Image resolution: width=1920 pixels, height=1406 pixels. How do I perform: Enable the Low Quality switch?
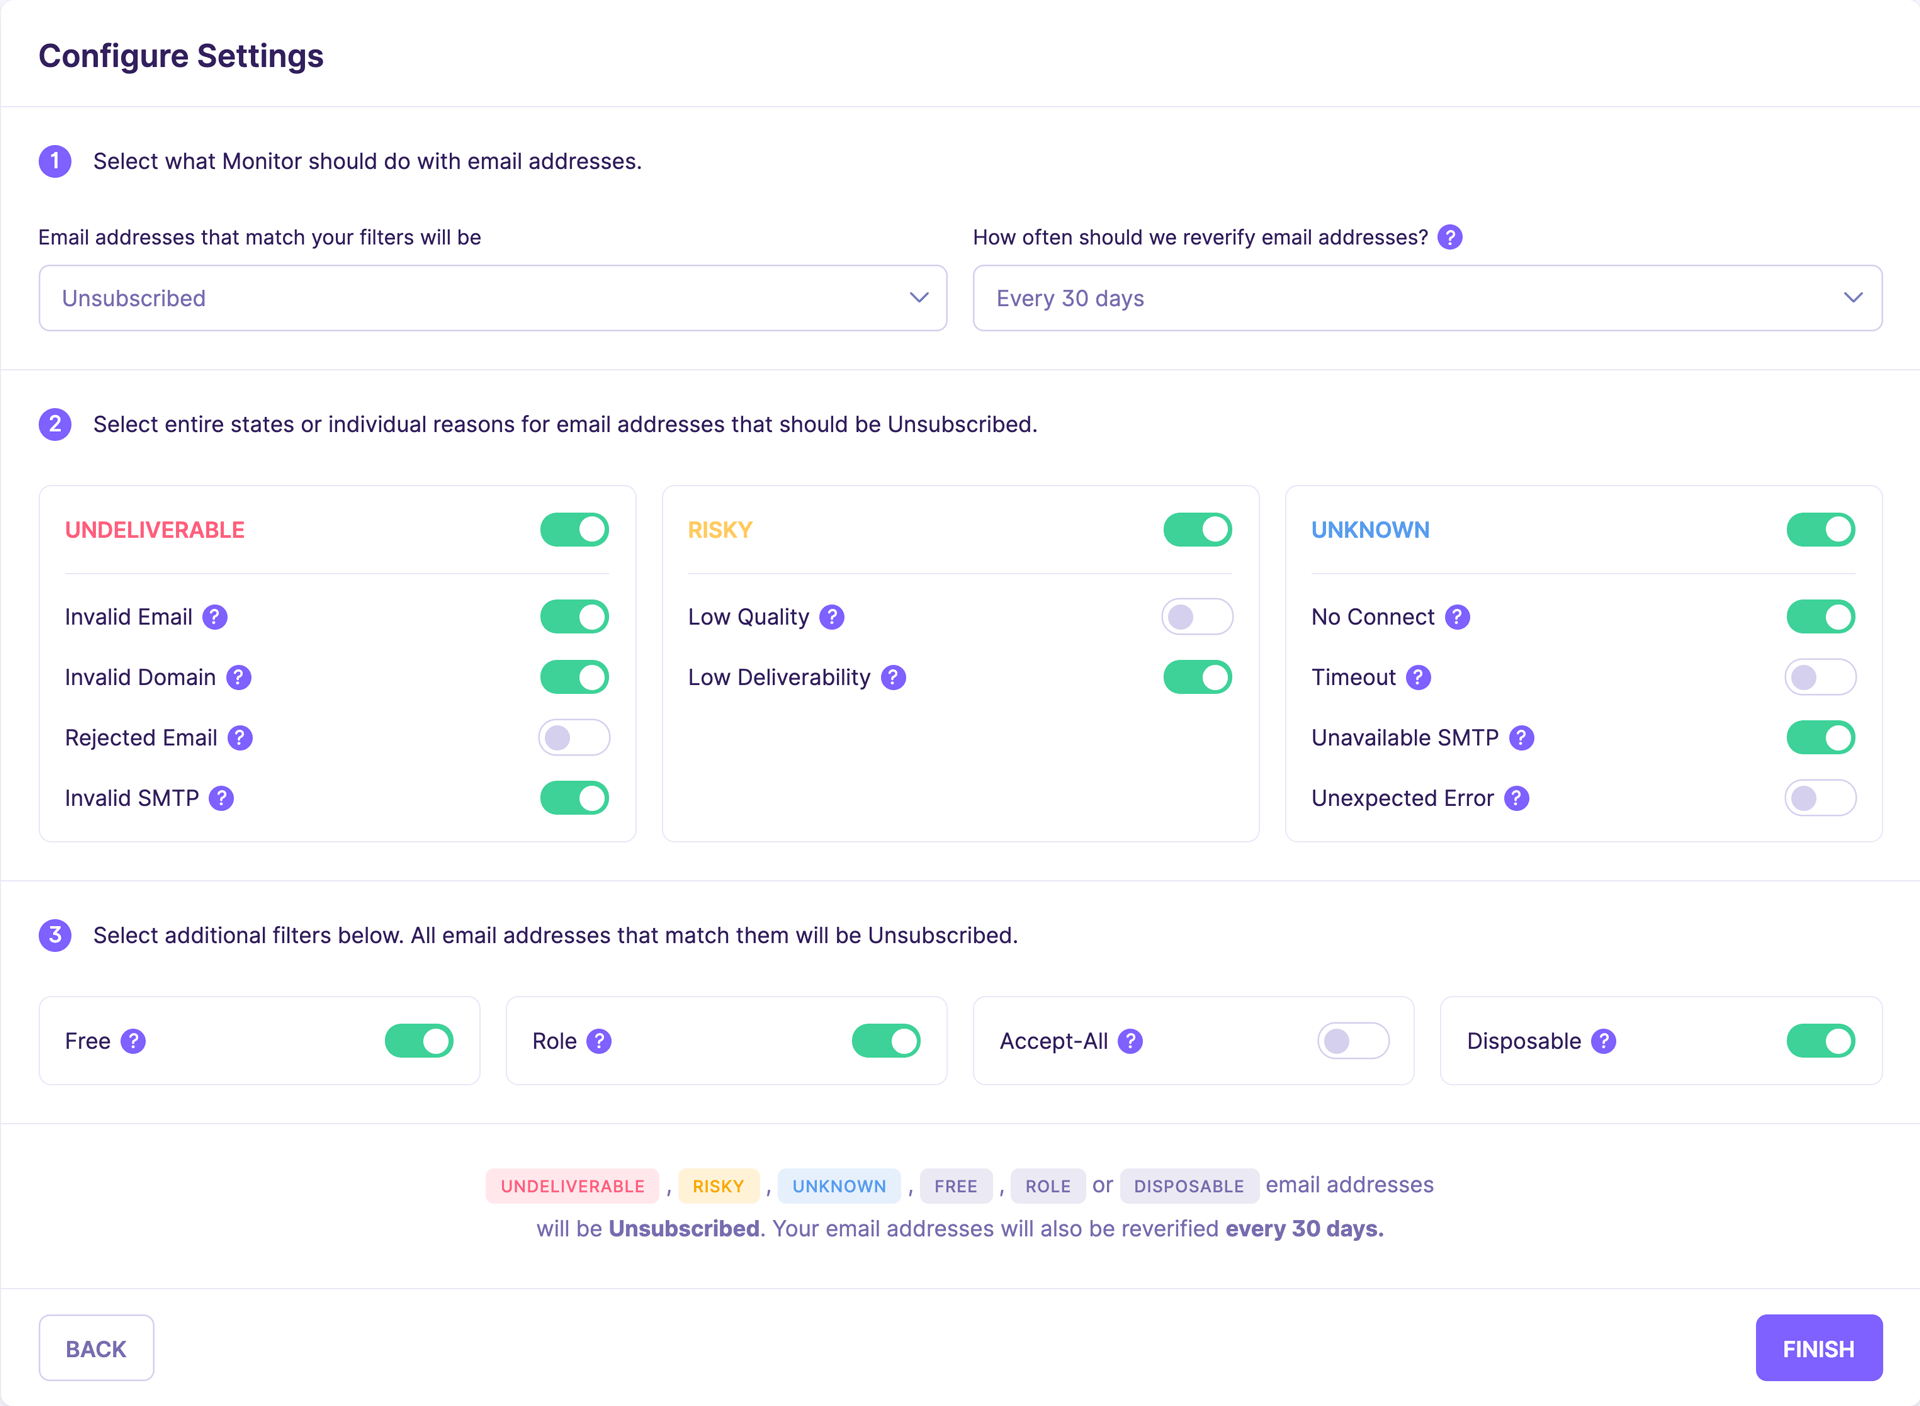(1198, 617)
